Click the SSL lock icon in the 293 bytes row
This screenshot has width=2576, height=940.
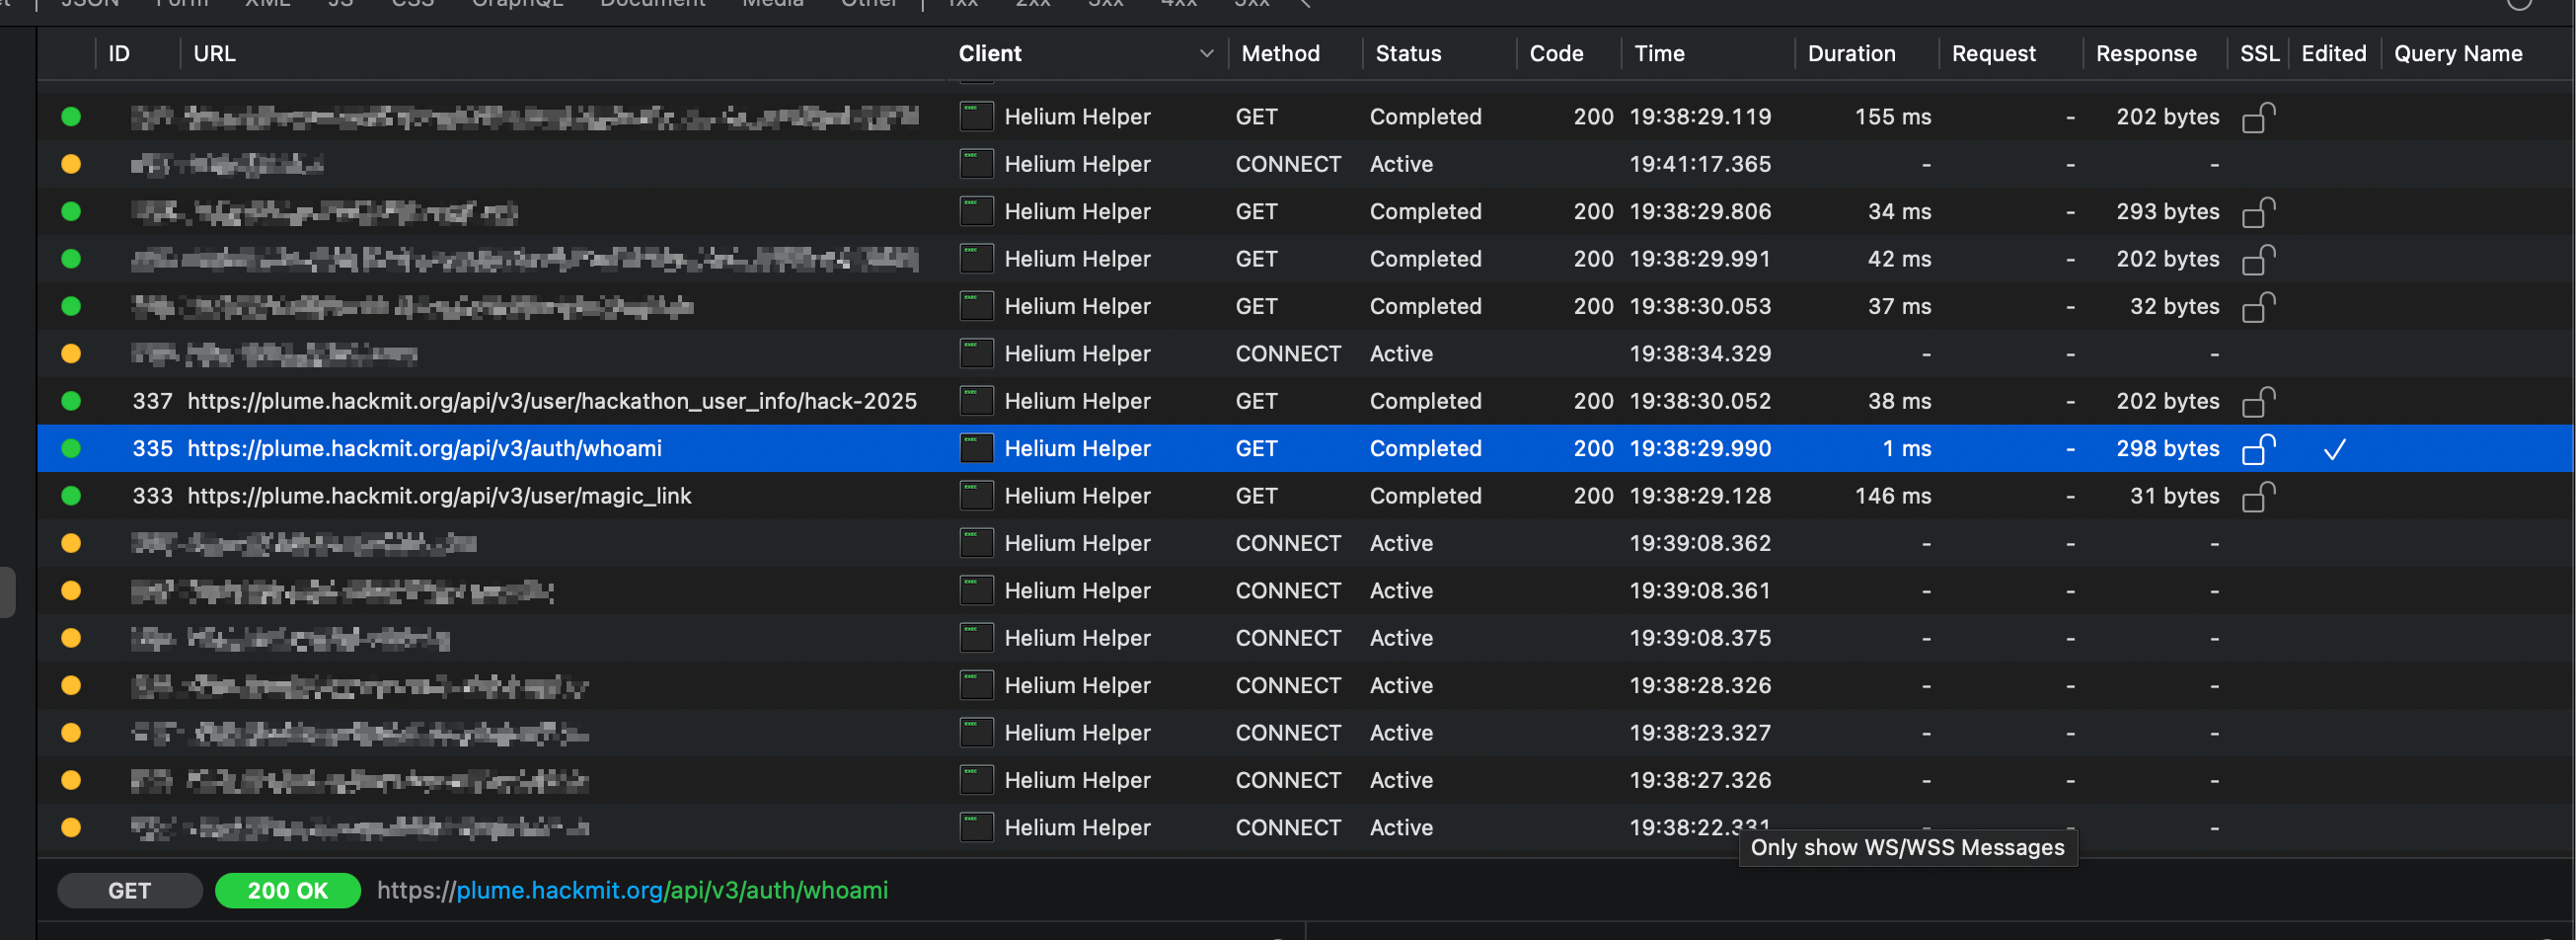click(x=2257, y=212)
